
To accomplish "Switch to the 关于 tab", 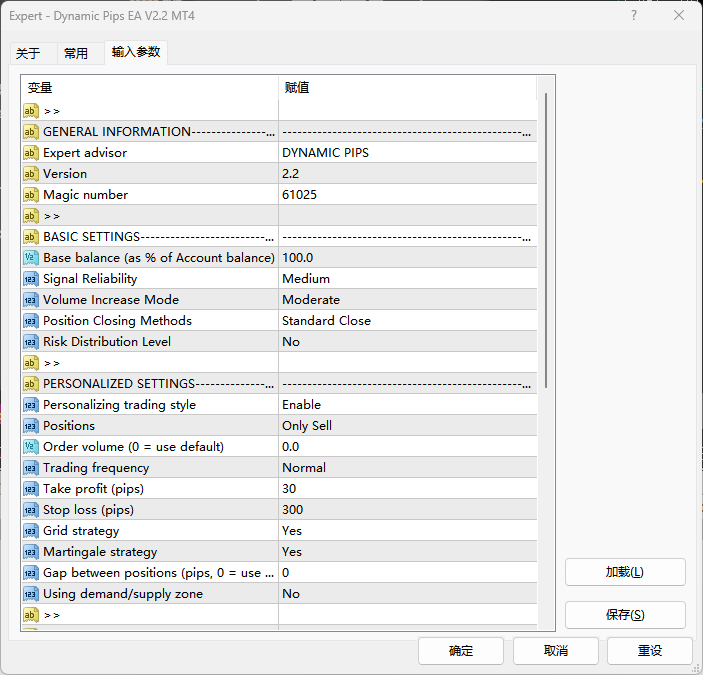I will coord(28,54).
